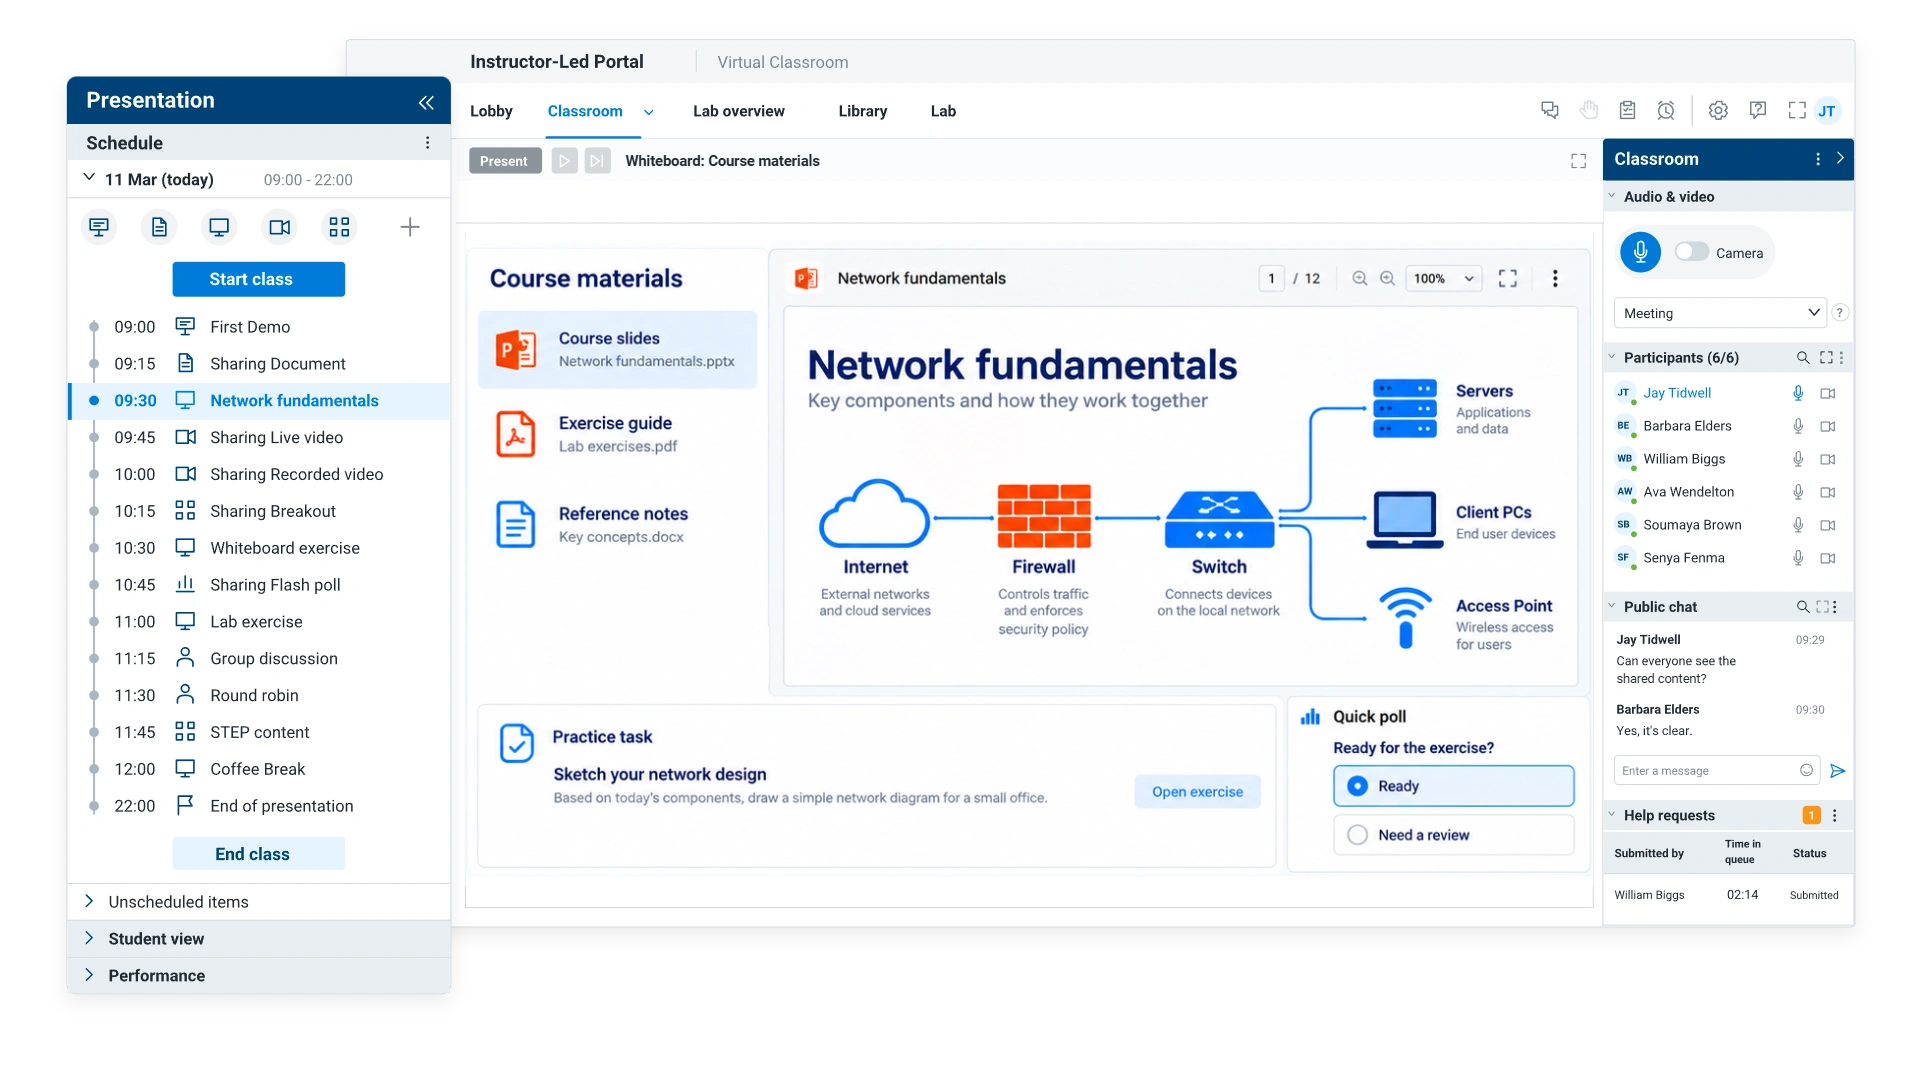The width and height of the screenshot is (1920, 1080).
Task: Click the End class button
Action: tap(258, 854)
